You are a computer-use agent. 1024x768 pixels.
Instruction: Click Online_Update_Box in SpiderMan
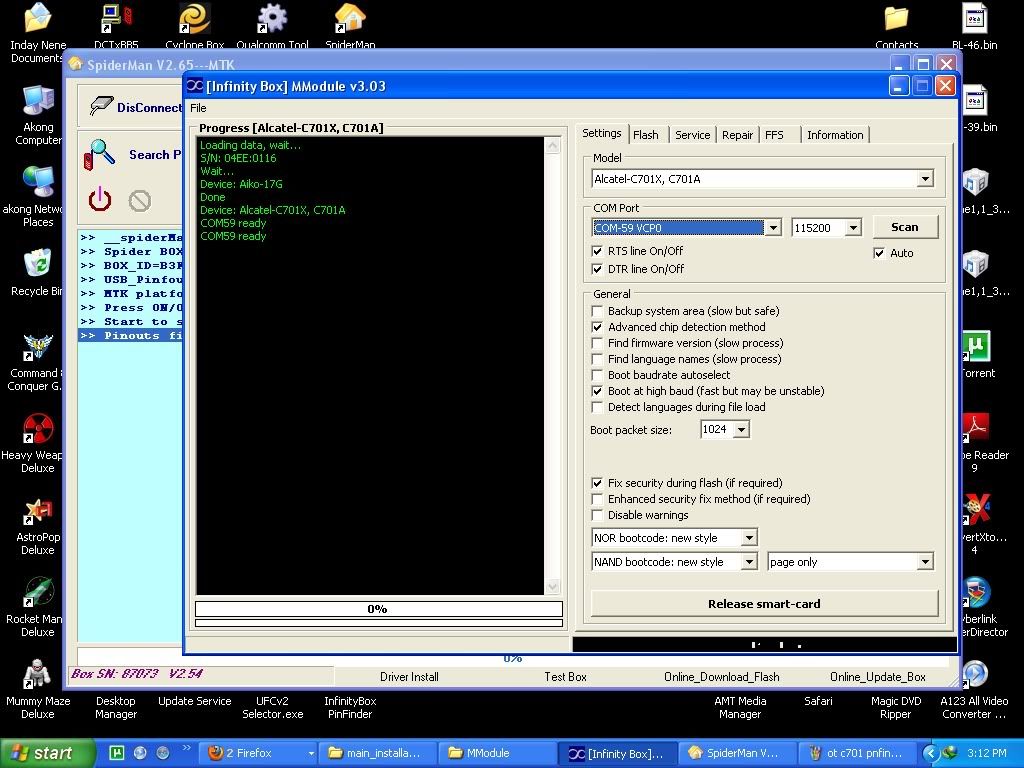click(878, 677)
